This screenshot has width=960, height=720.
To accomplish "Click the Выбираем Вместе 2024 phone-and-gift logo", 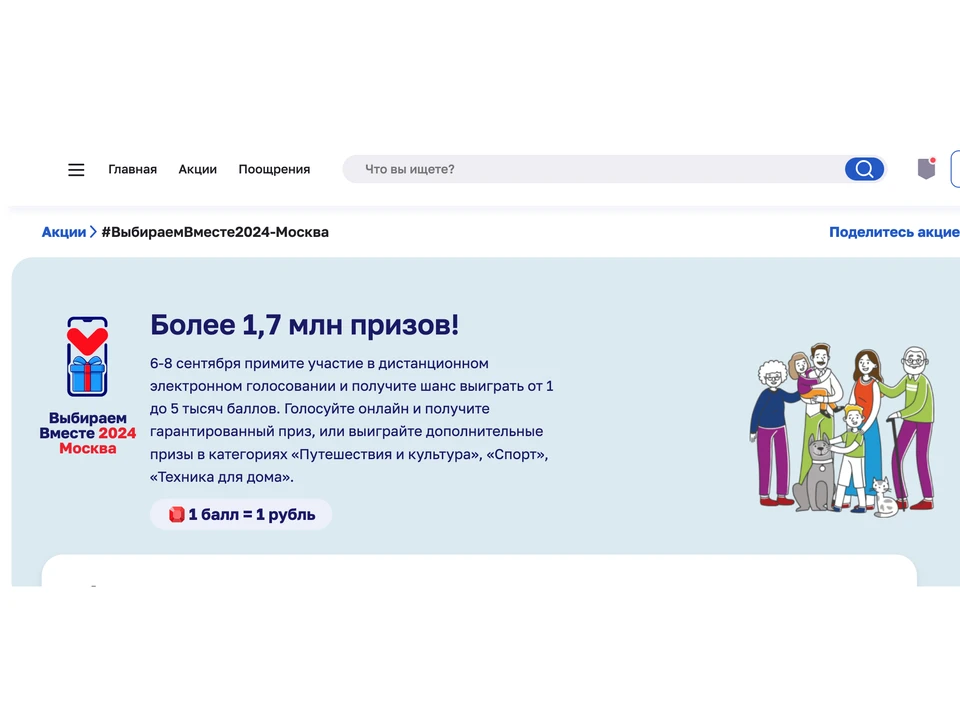I will pyautogui.click(x=87, y=358).
